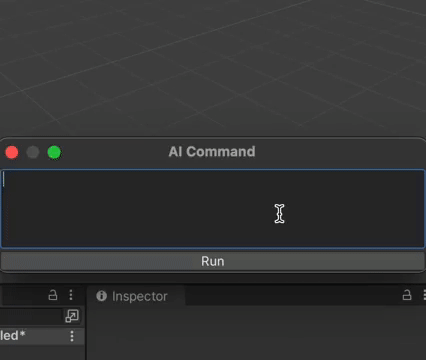Click the Hierarchy search field
Viewport: 426px width, 360px height.
[31, 316]
